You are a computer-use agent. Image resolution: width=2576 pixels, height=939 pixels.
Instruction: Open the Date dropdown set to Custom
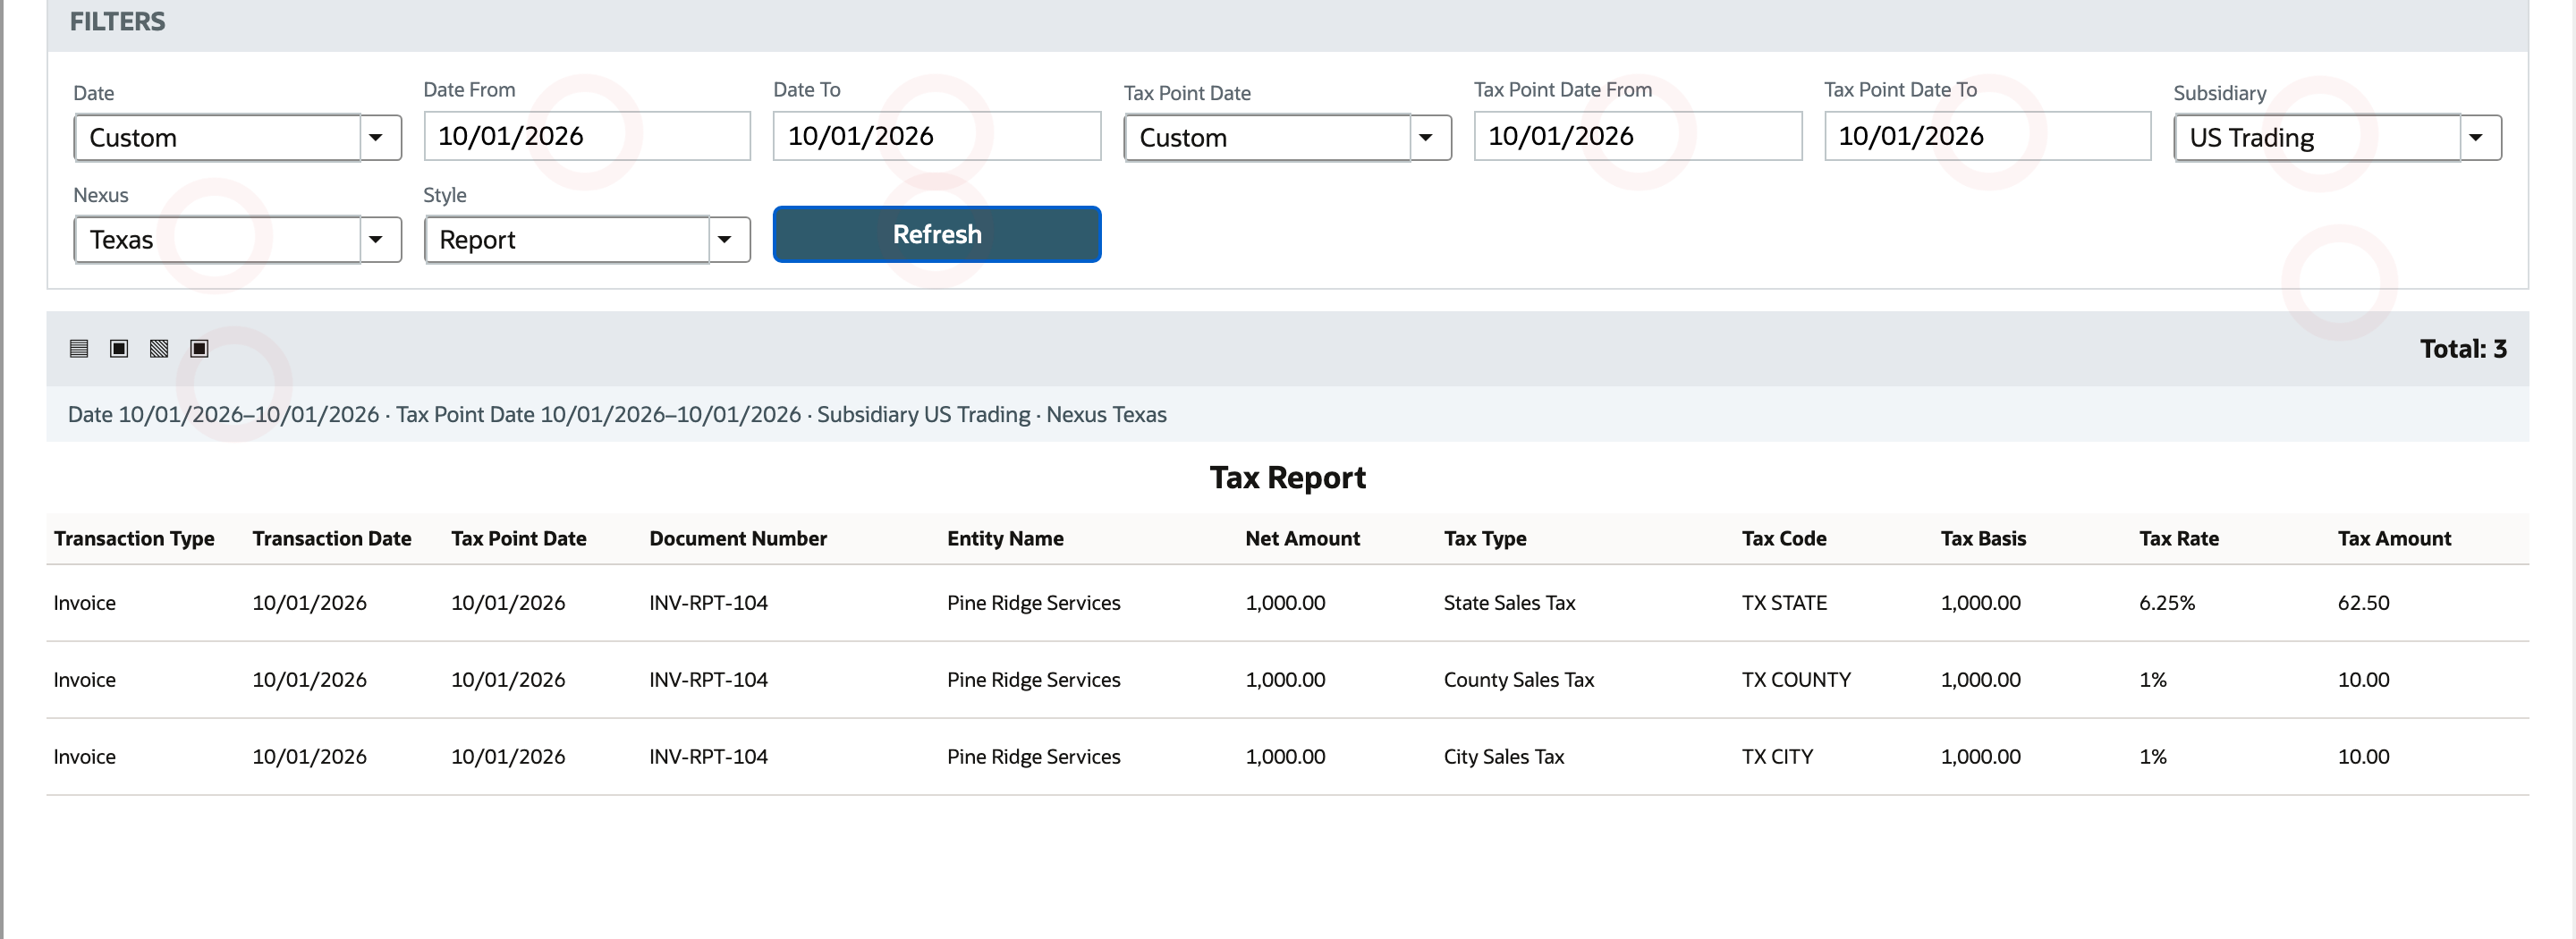coord(237,138)
